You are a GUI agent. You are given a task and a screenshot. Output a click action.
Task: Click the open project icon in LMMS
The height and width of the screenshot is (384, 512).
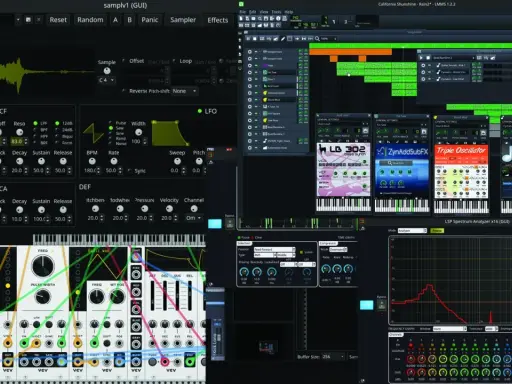(x=253, y=18)
